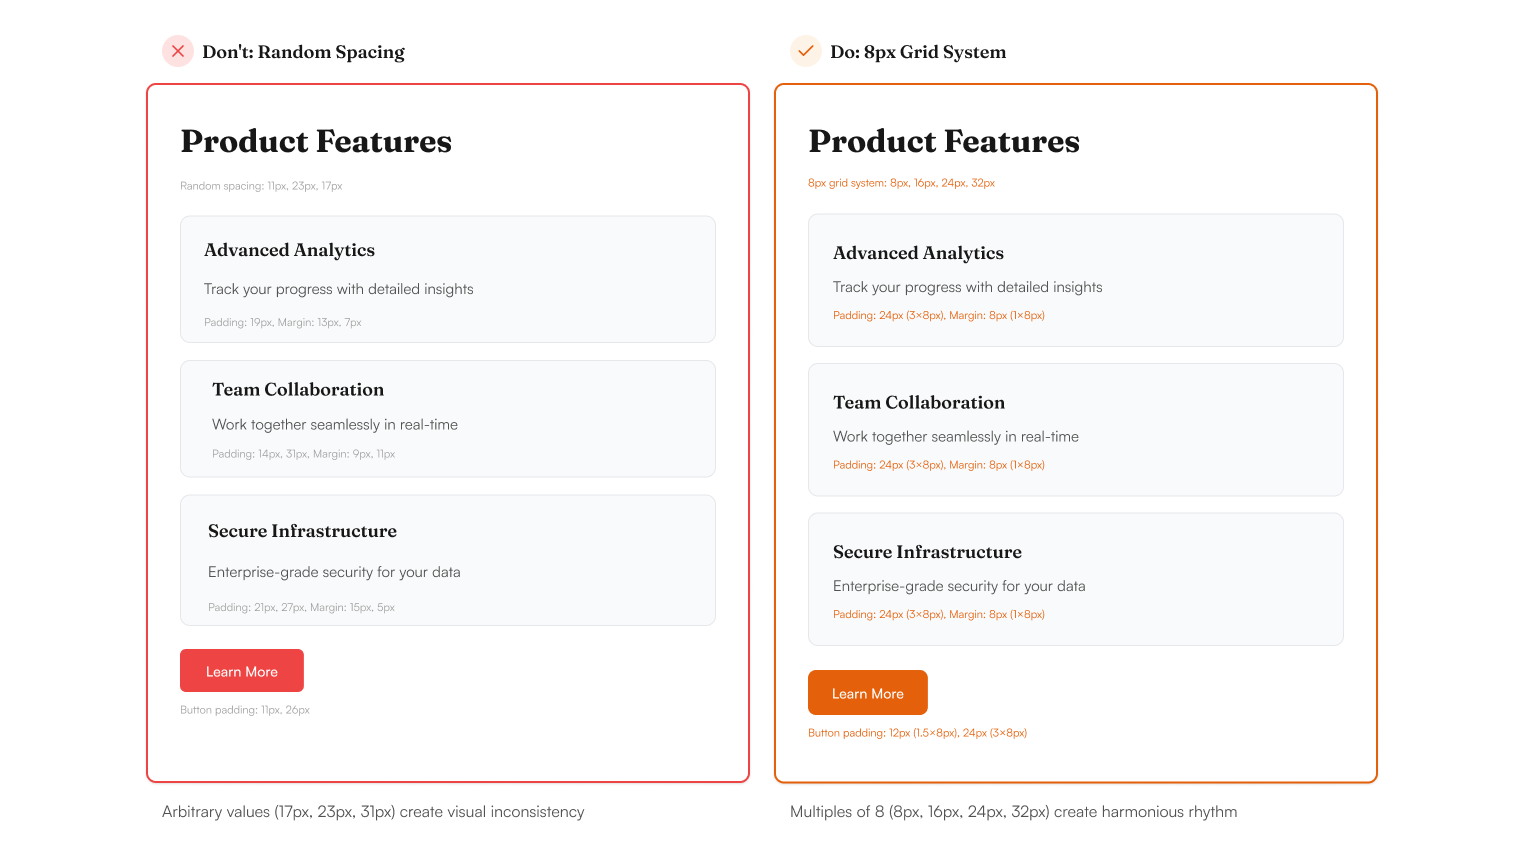Click the gray "Random spacing" caption
The width and height of the screenshot is (1524, 856).
coord(261,186)
